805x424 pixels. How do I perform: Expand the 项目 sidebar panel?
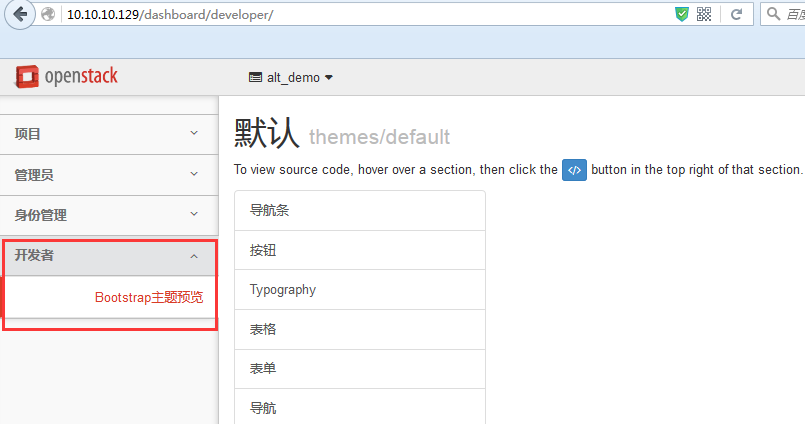tap(109, 134)
